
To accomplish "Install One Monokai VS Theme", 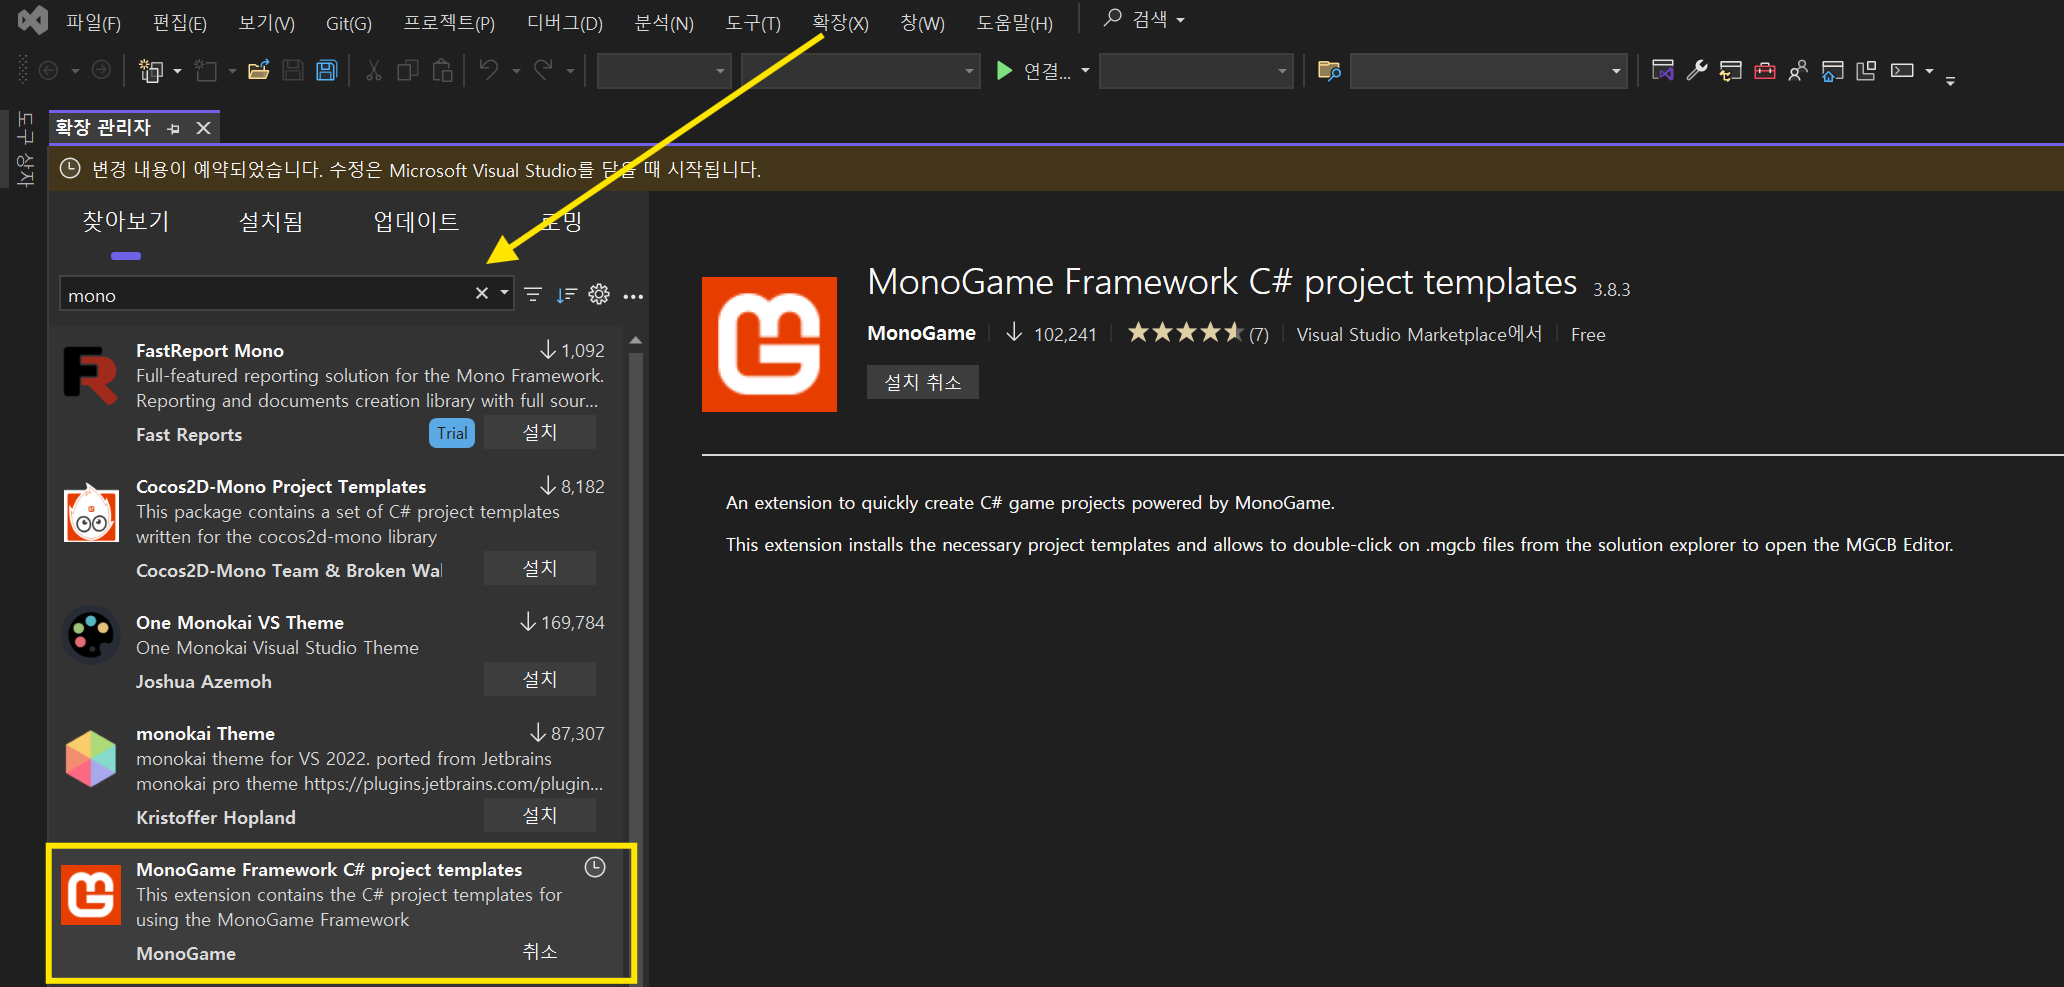I will [x=540, y=679].
